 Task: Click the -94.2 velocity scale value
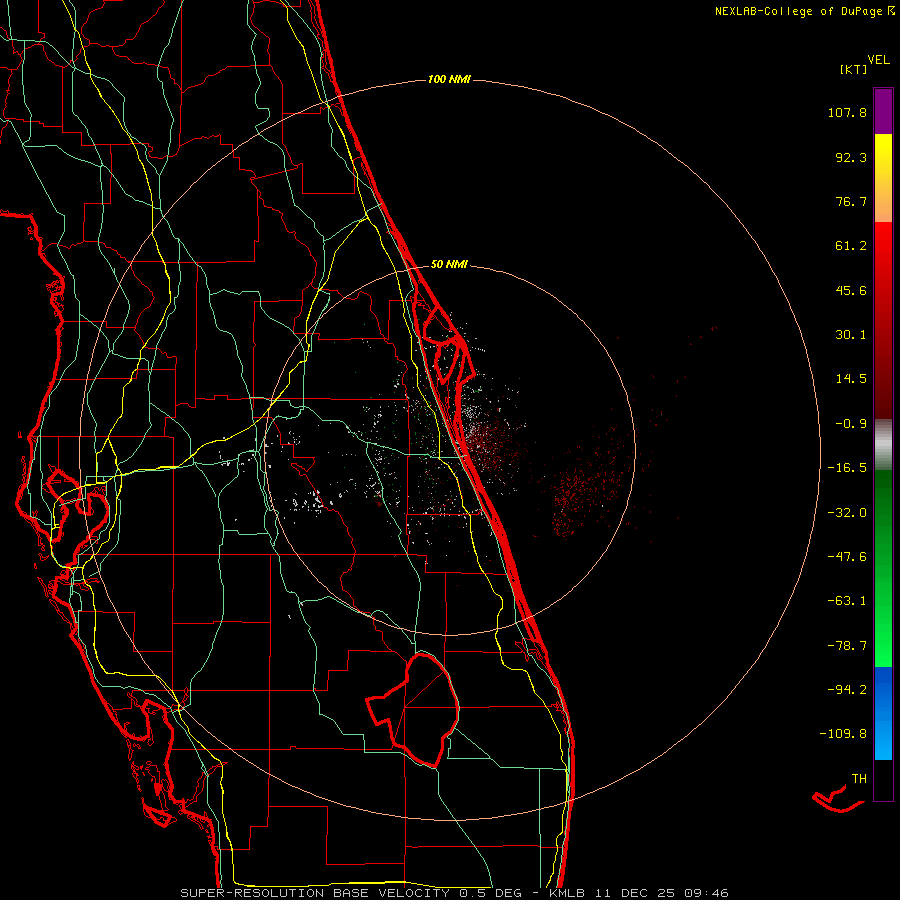click(x=847, y=690)
